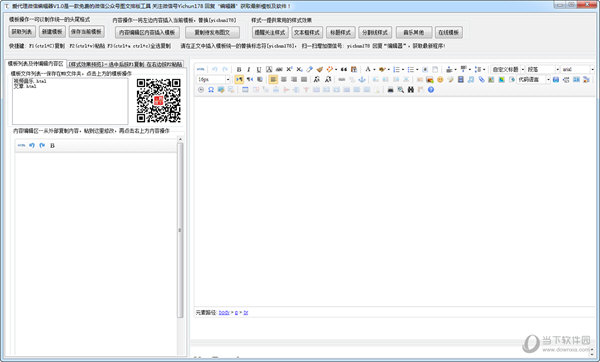
Task: Align text left in the main editor
Action: [x=273, y=80]
